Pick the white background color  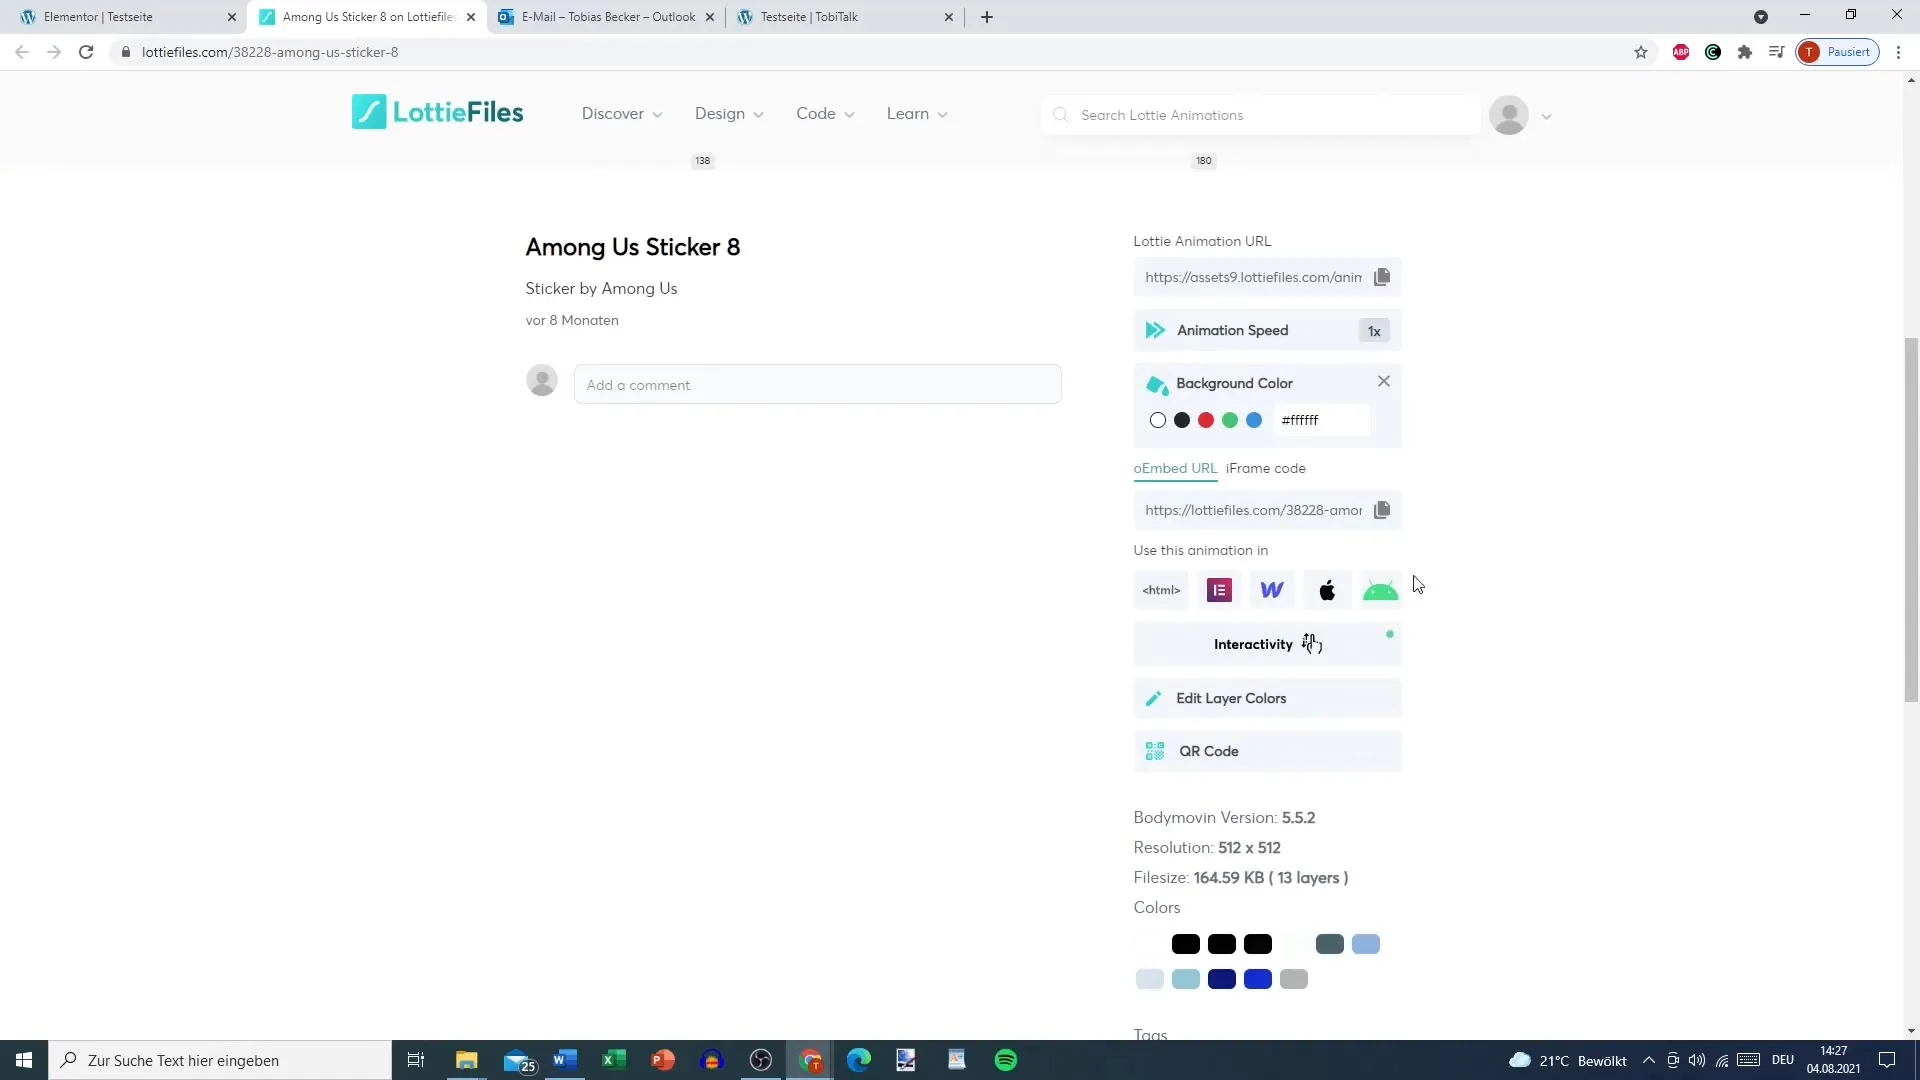[1158, 420]
